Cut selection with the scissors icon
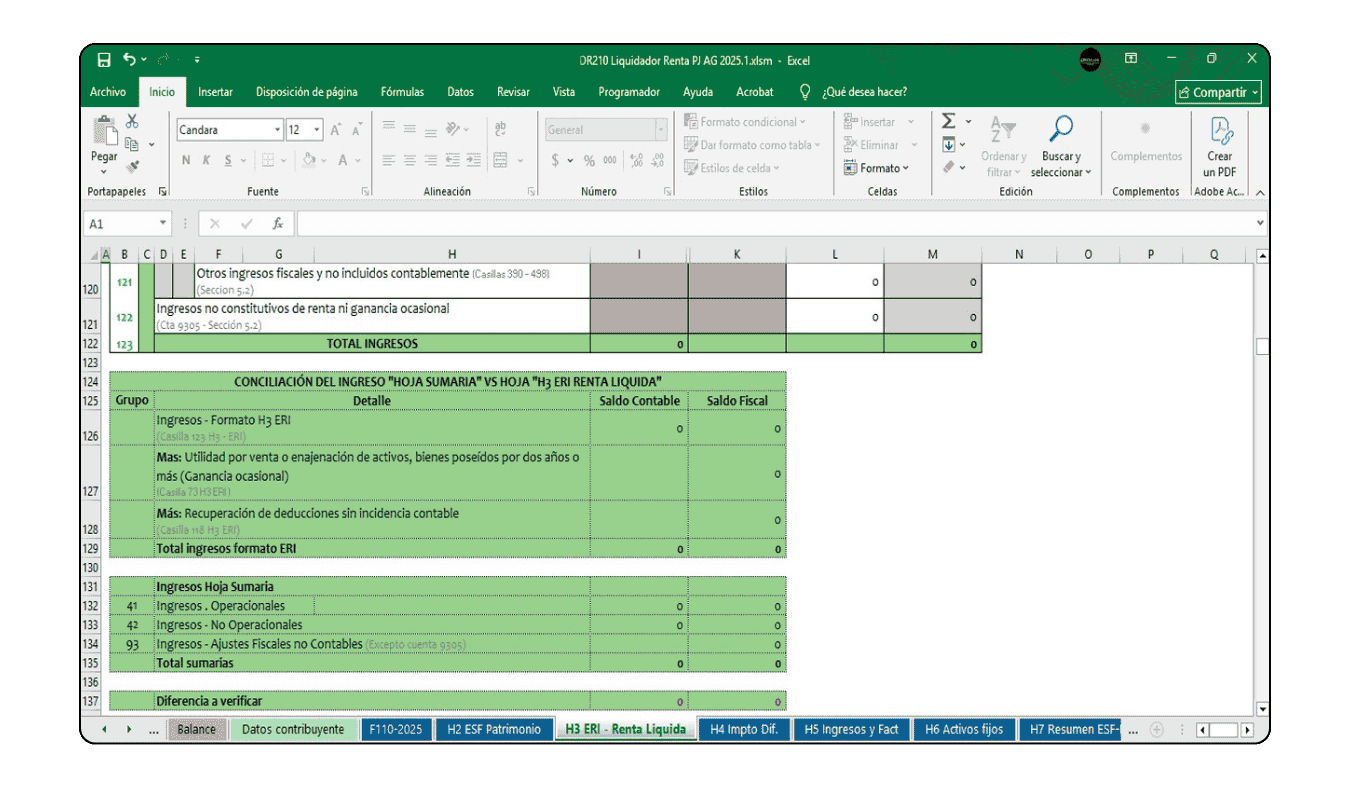Viewport: 1350px width, 788px height. (132, 122)
